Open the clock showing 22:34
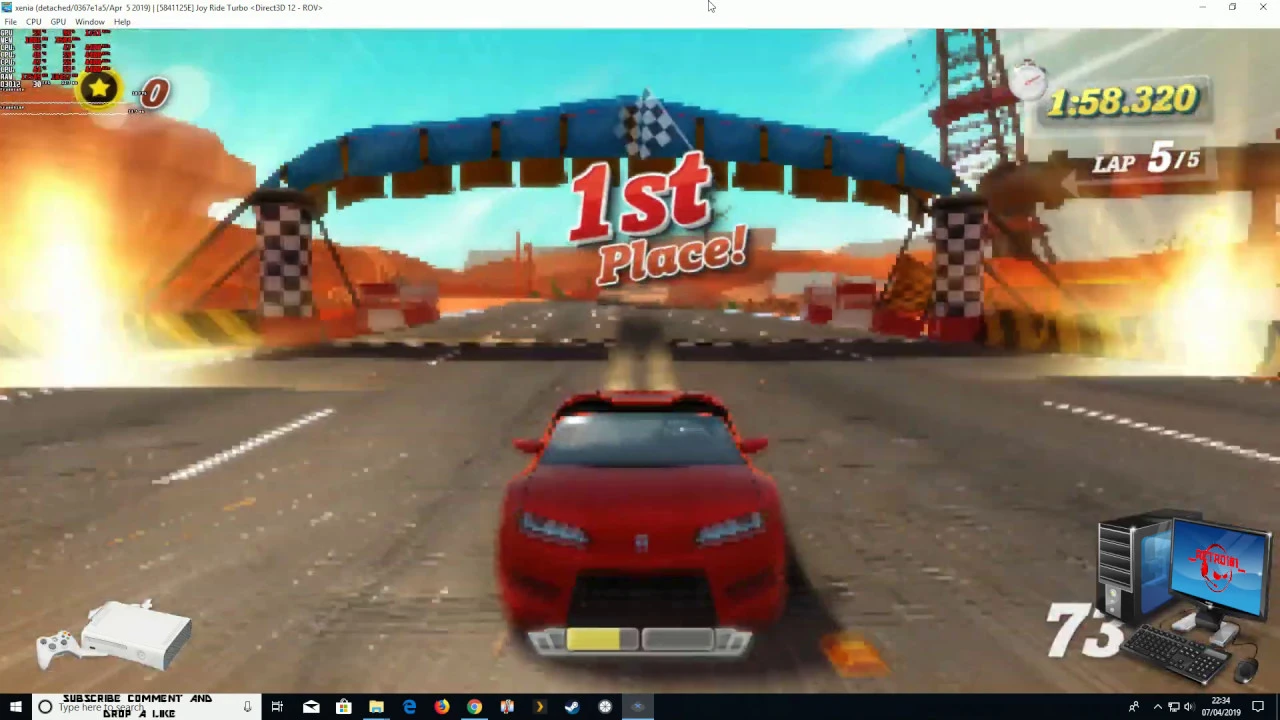The image size is (1280, 720). coord(1221,707)
